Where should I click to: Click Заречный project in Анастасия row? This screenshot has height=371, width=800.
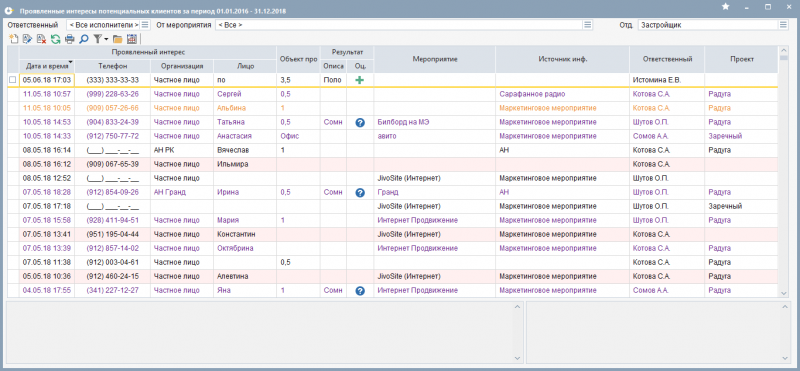(x=741, y=136)
